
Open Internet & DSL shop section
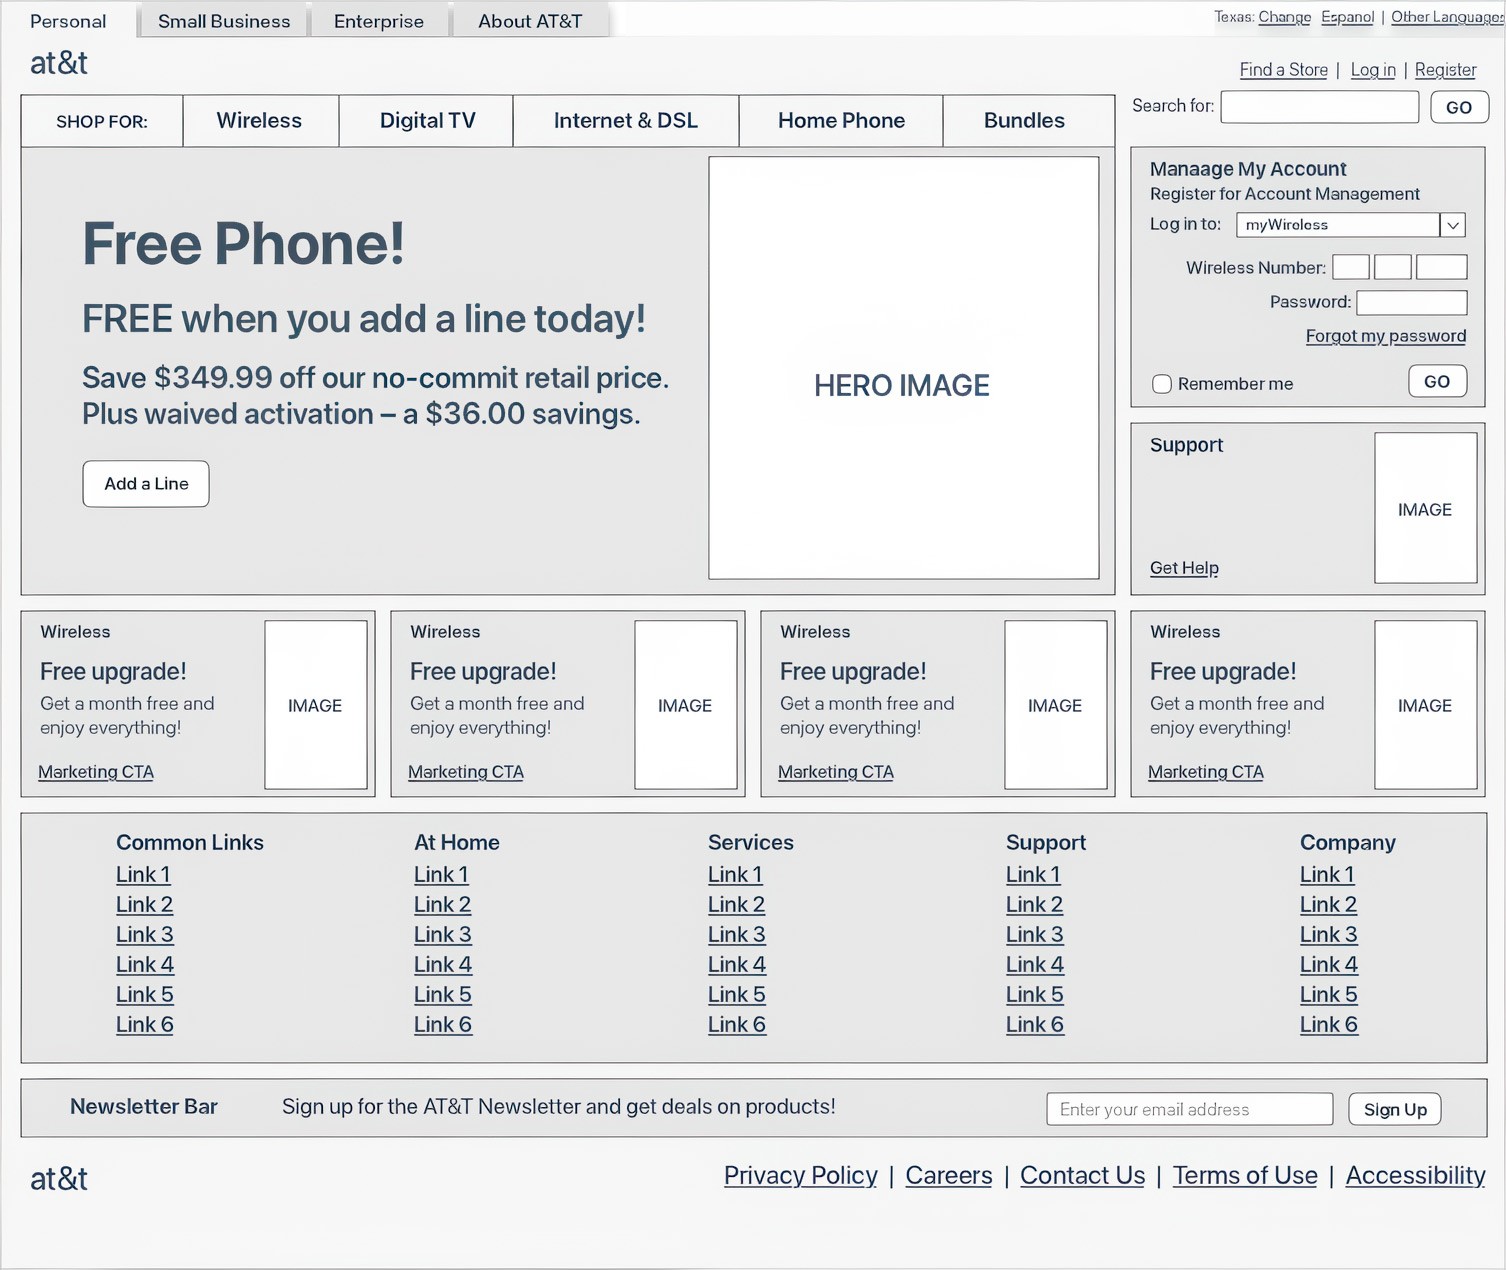[626, 121]
